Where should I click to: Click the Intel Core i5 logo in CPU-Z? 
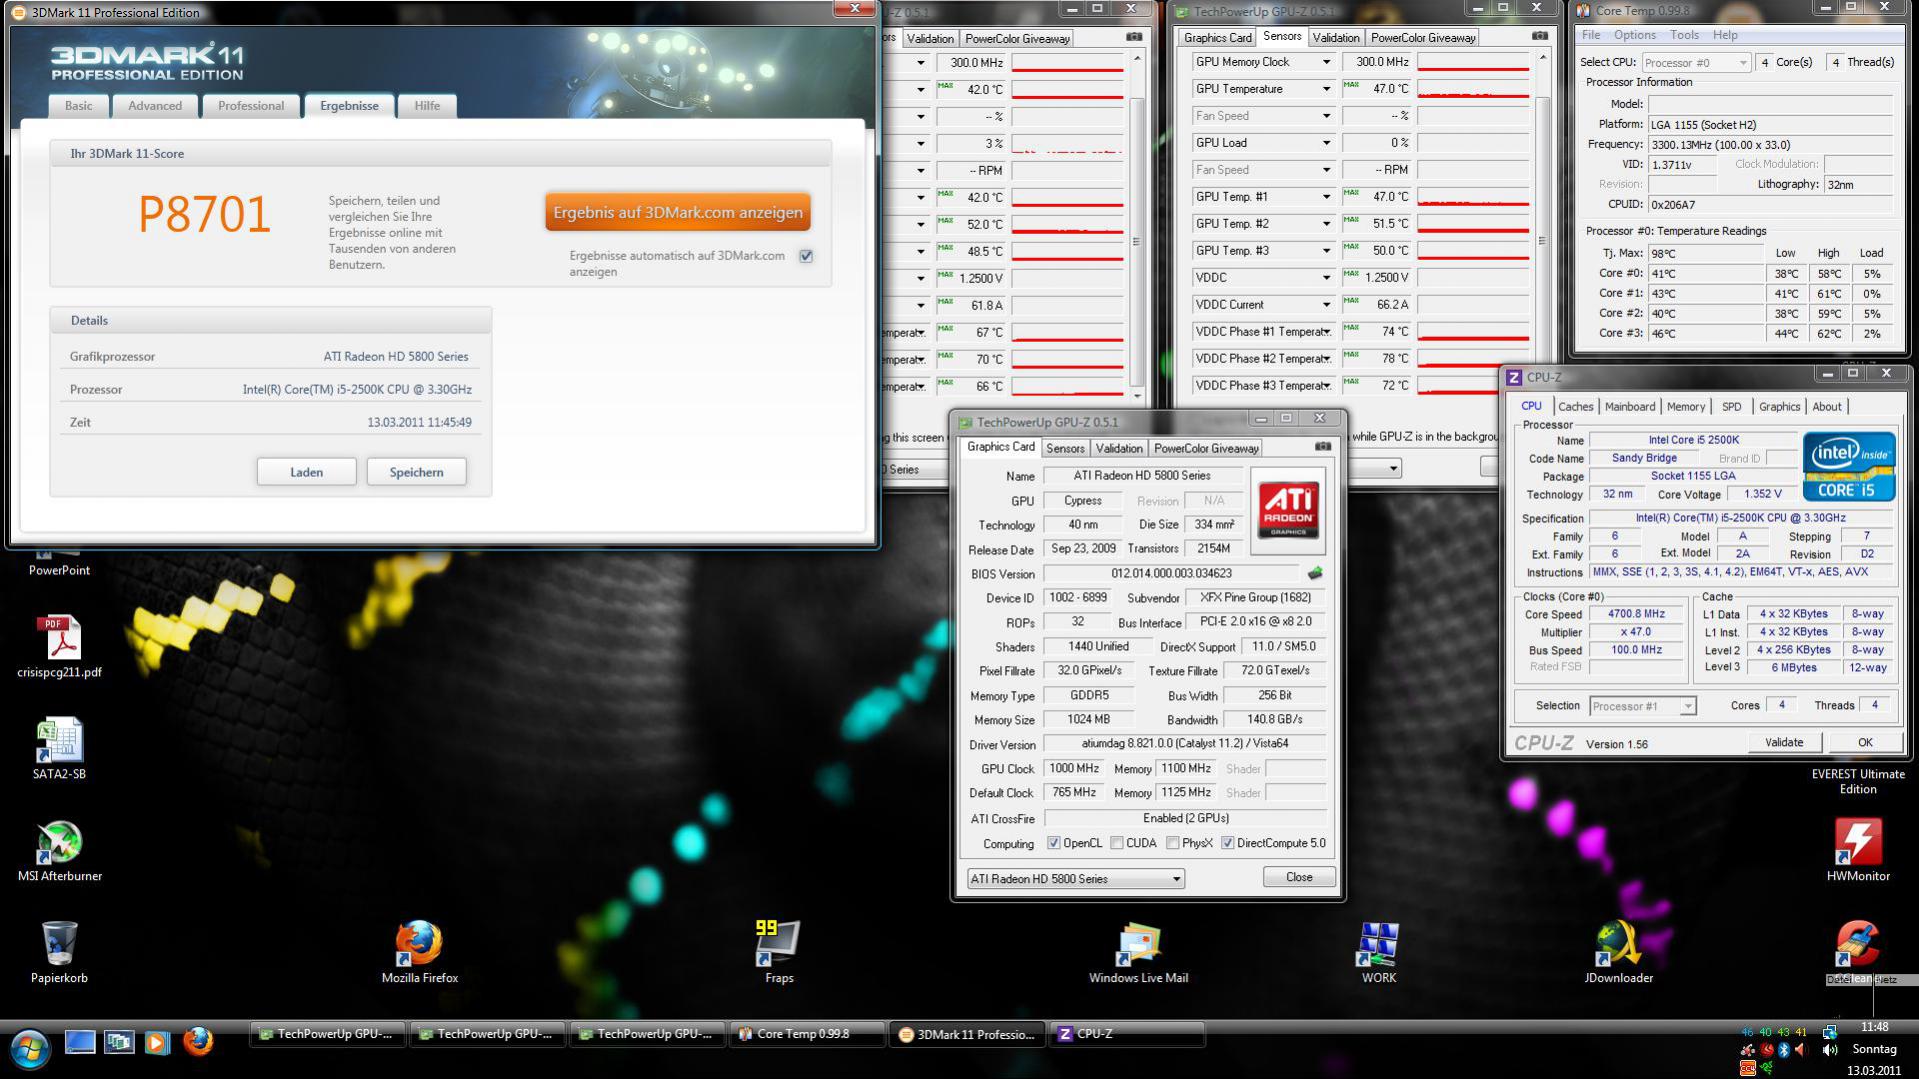(x=1848, y=466)
